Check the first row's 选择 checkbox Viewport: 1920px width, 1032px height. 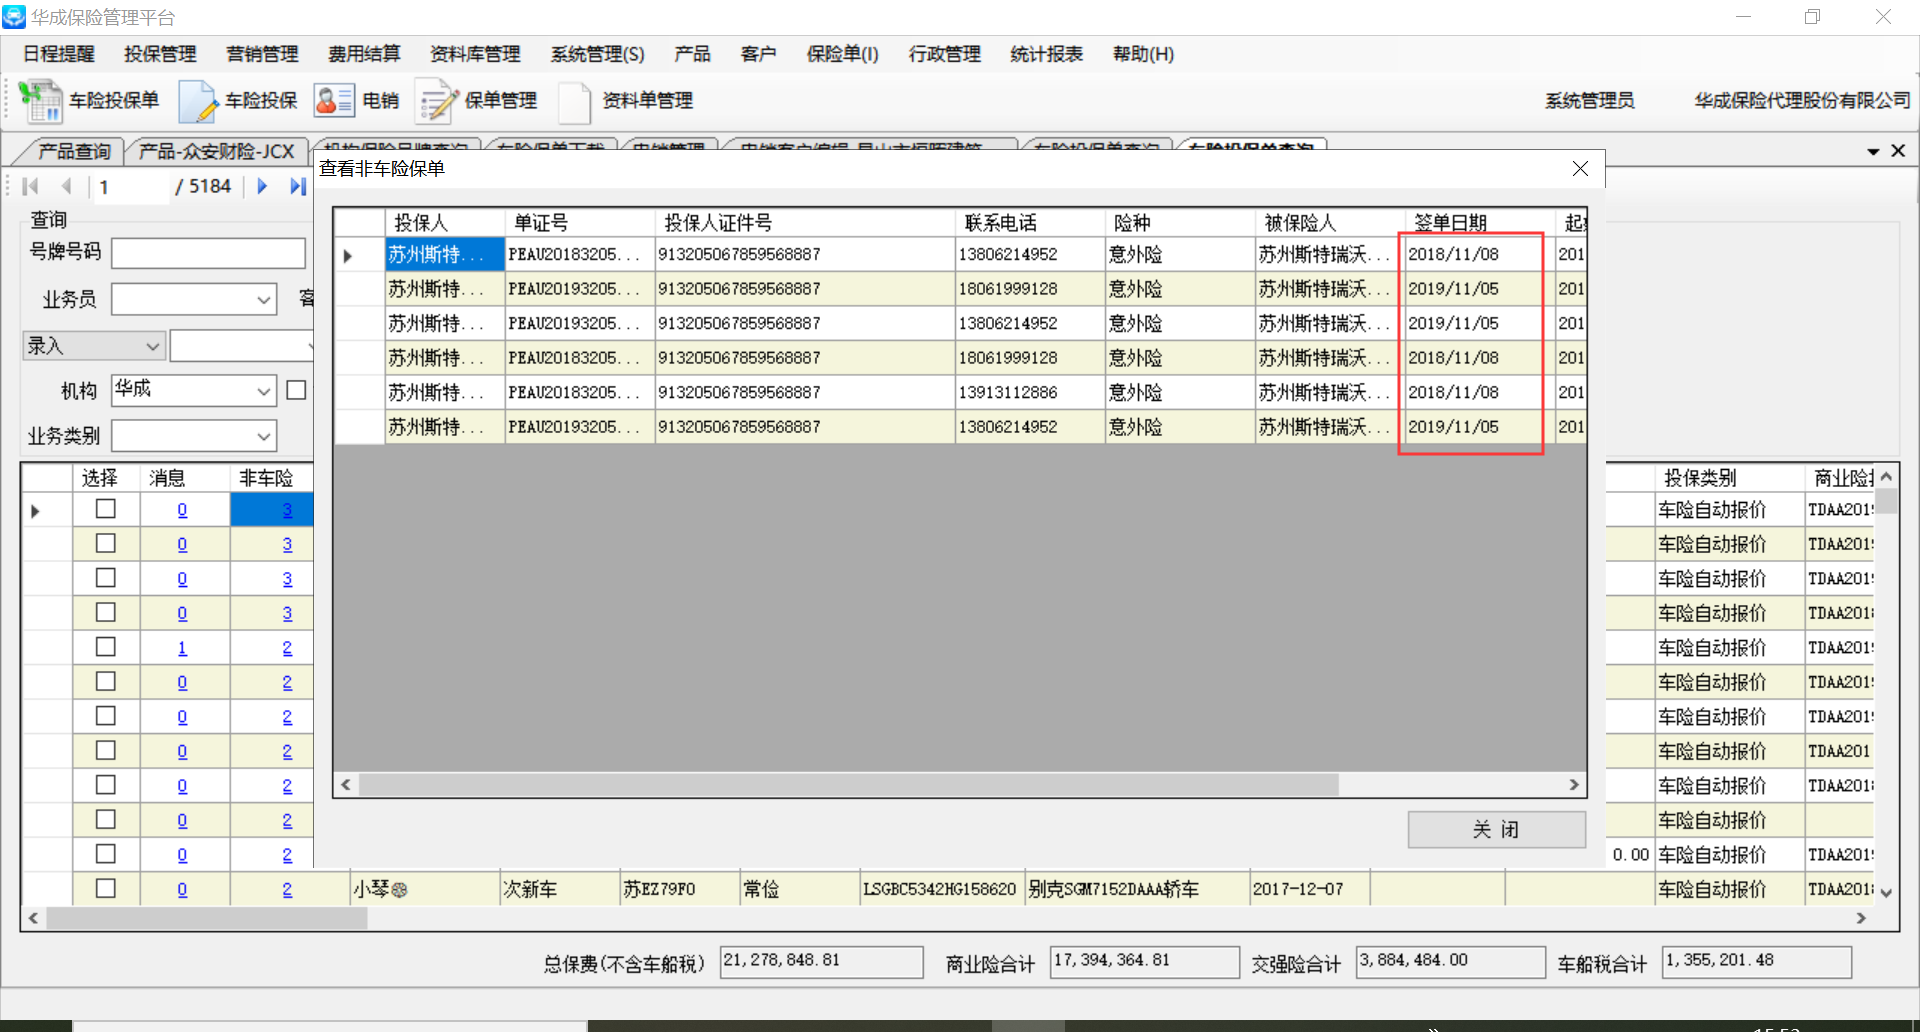(105, 510)
